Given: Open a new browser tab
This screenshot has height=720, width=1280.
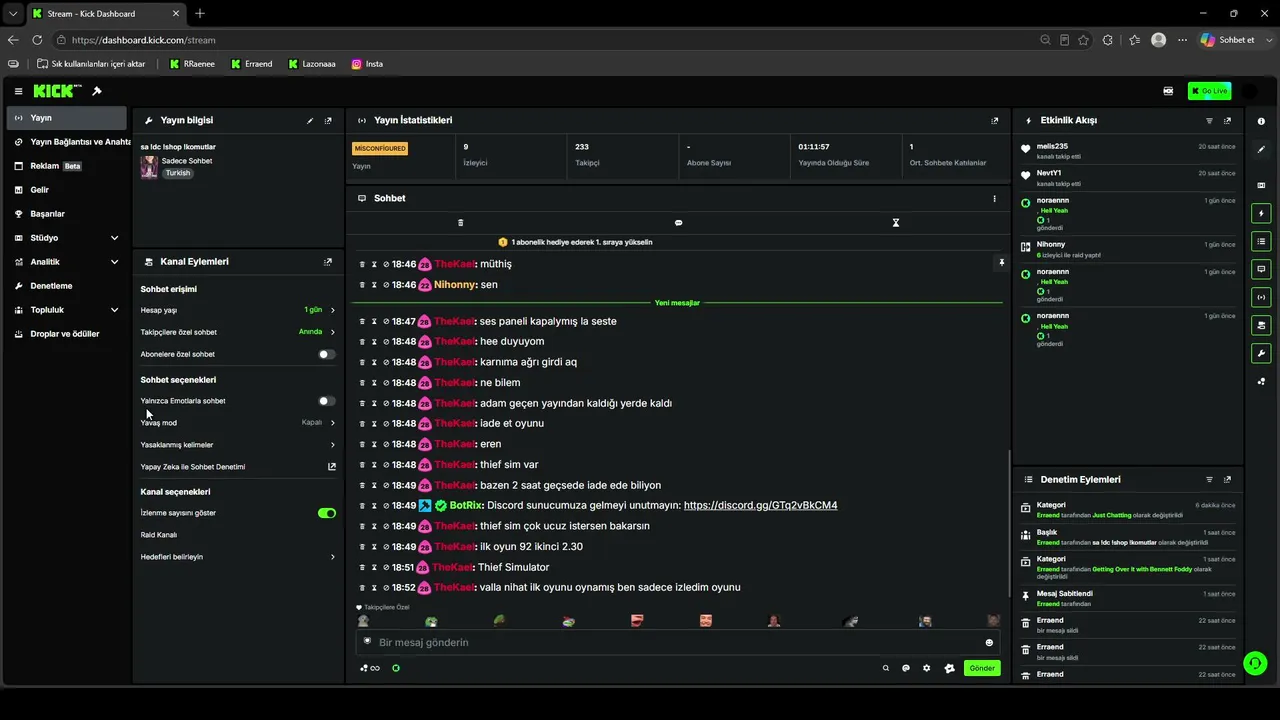Looking at the screenshot, I should (x=200, y=13).
